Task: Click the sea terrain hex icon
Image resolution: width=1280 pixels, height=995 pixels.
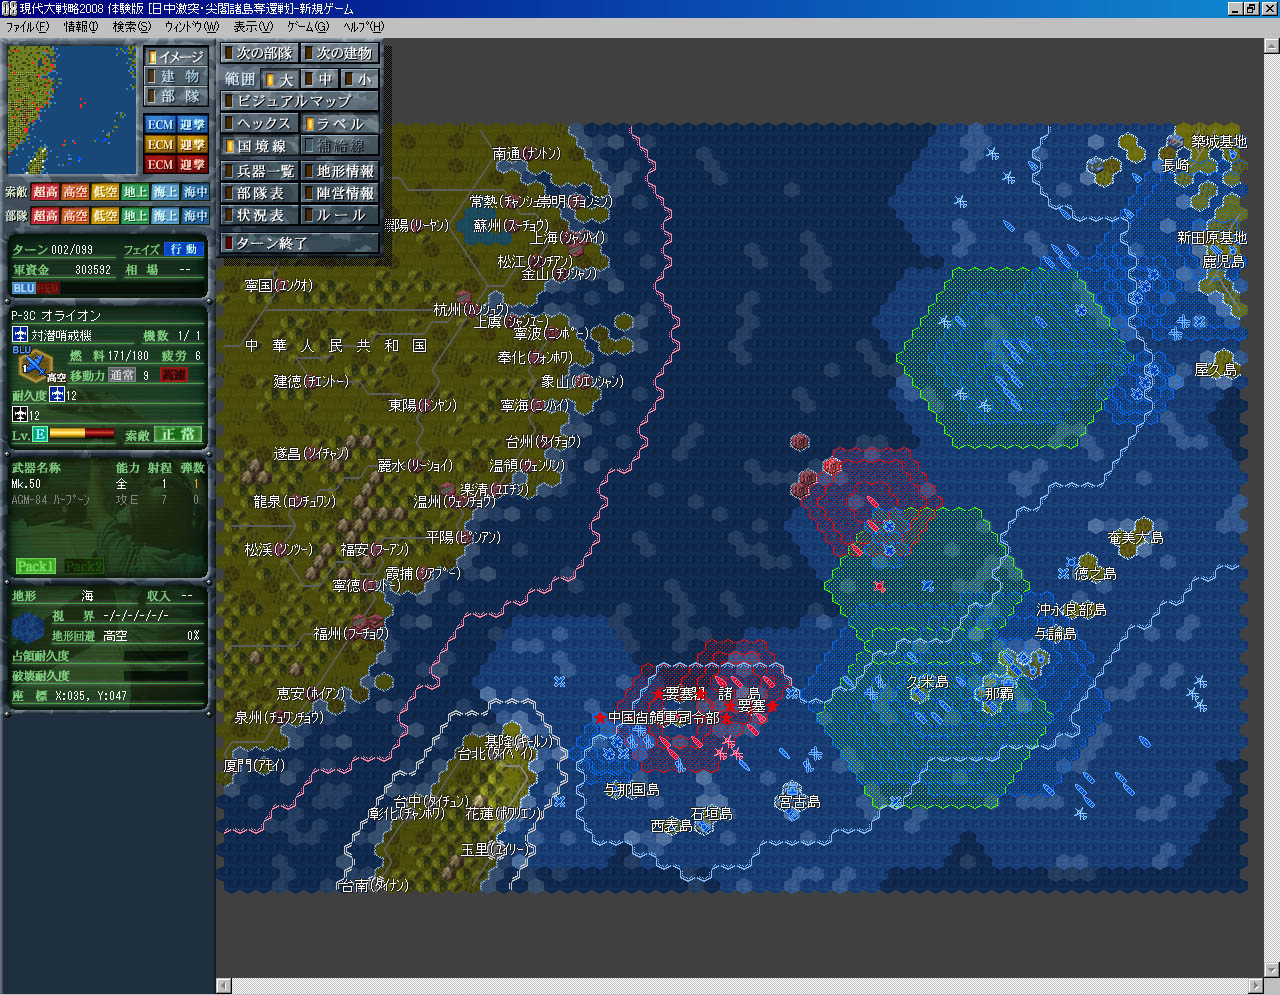Action: tap(27, 627)
